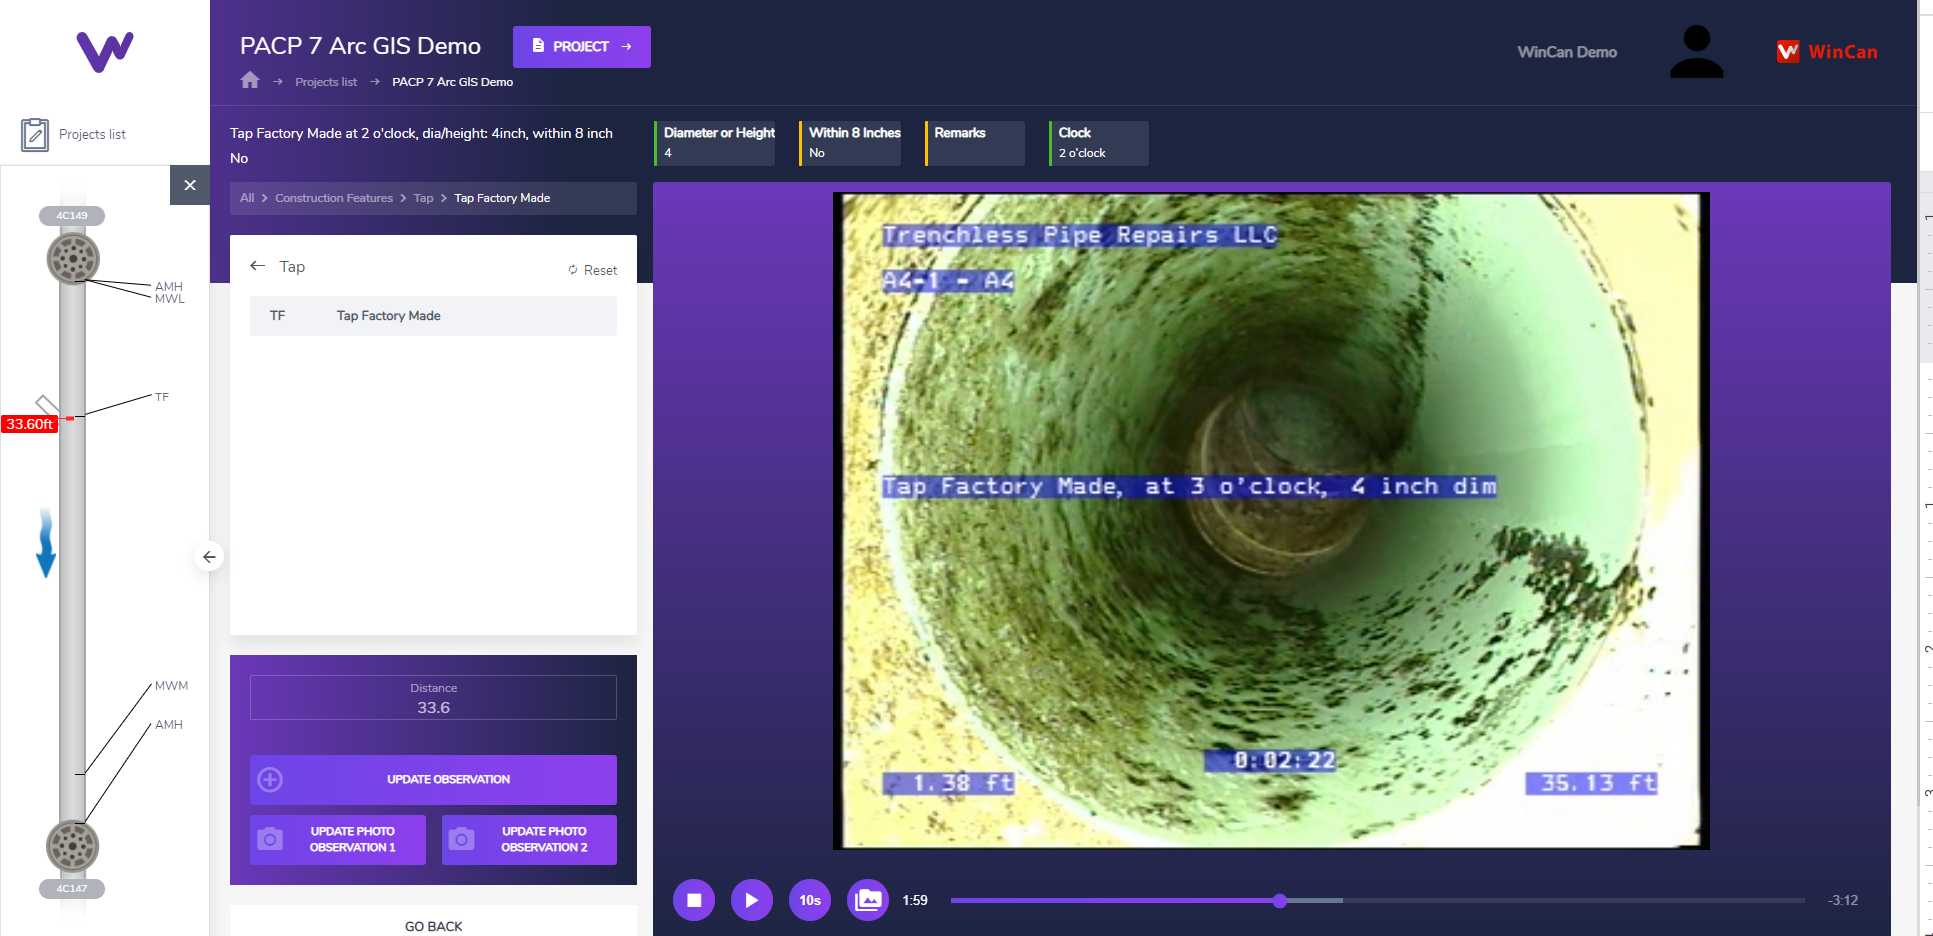
Task: Click the user profile avatar
Action: (1696, 52)
